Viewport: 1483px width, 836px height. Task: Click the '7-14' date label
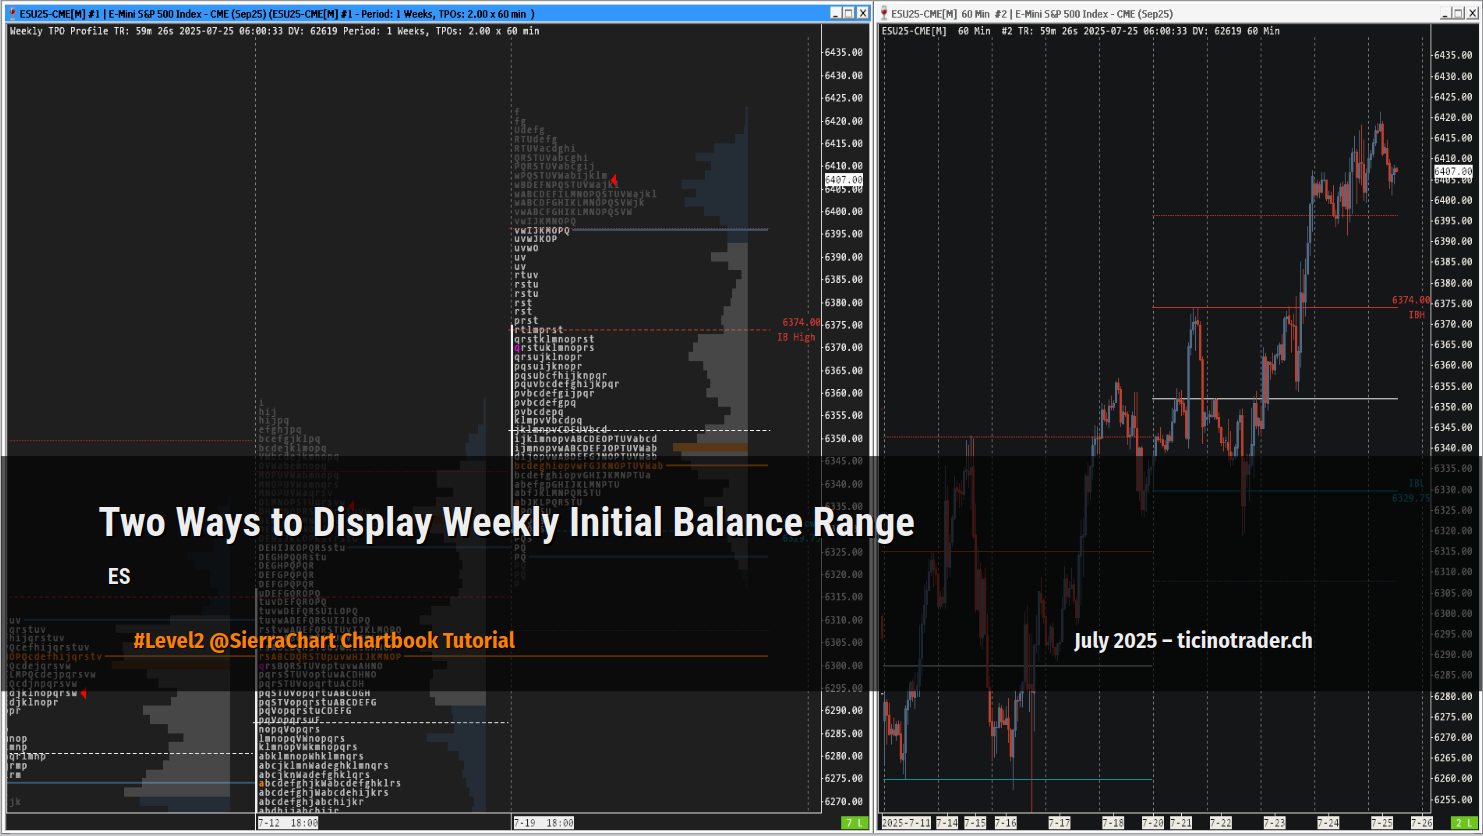point(947,822)
